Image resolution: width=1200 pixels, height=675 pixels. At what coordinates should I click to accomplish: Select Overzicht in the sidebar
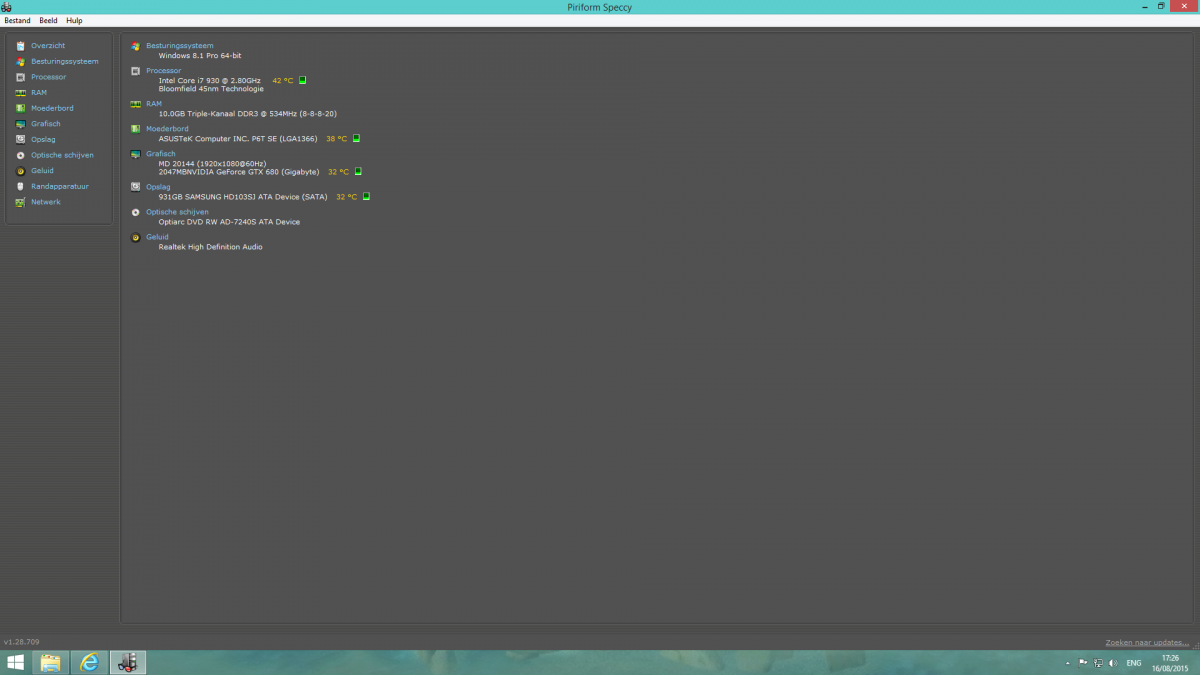[48, 46]
